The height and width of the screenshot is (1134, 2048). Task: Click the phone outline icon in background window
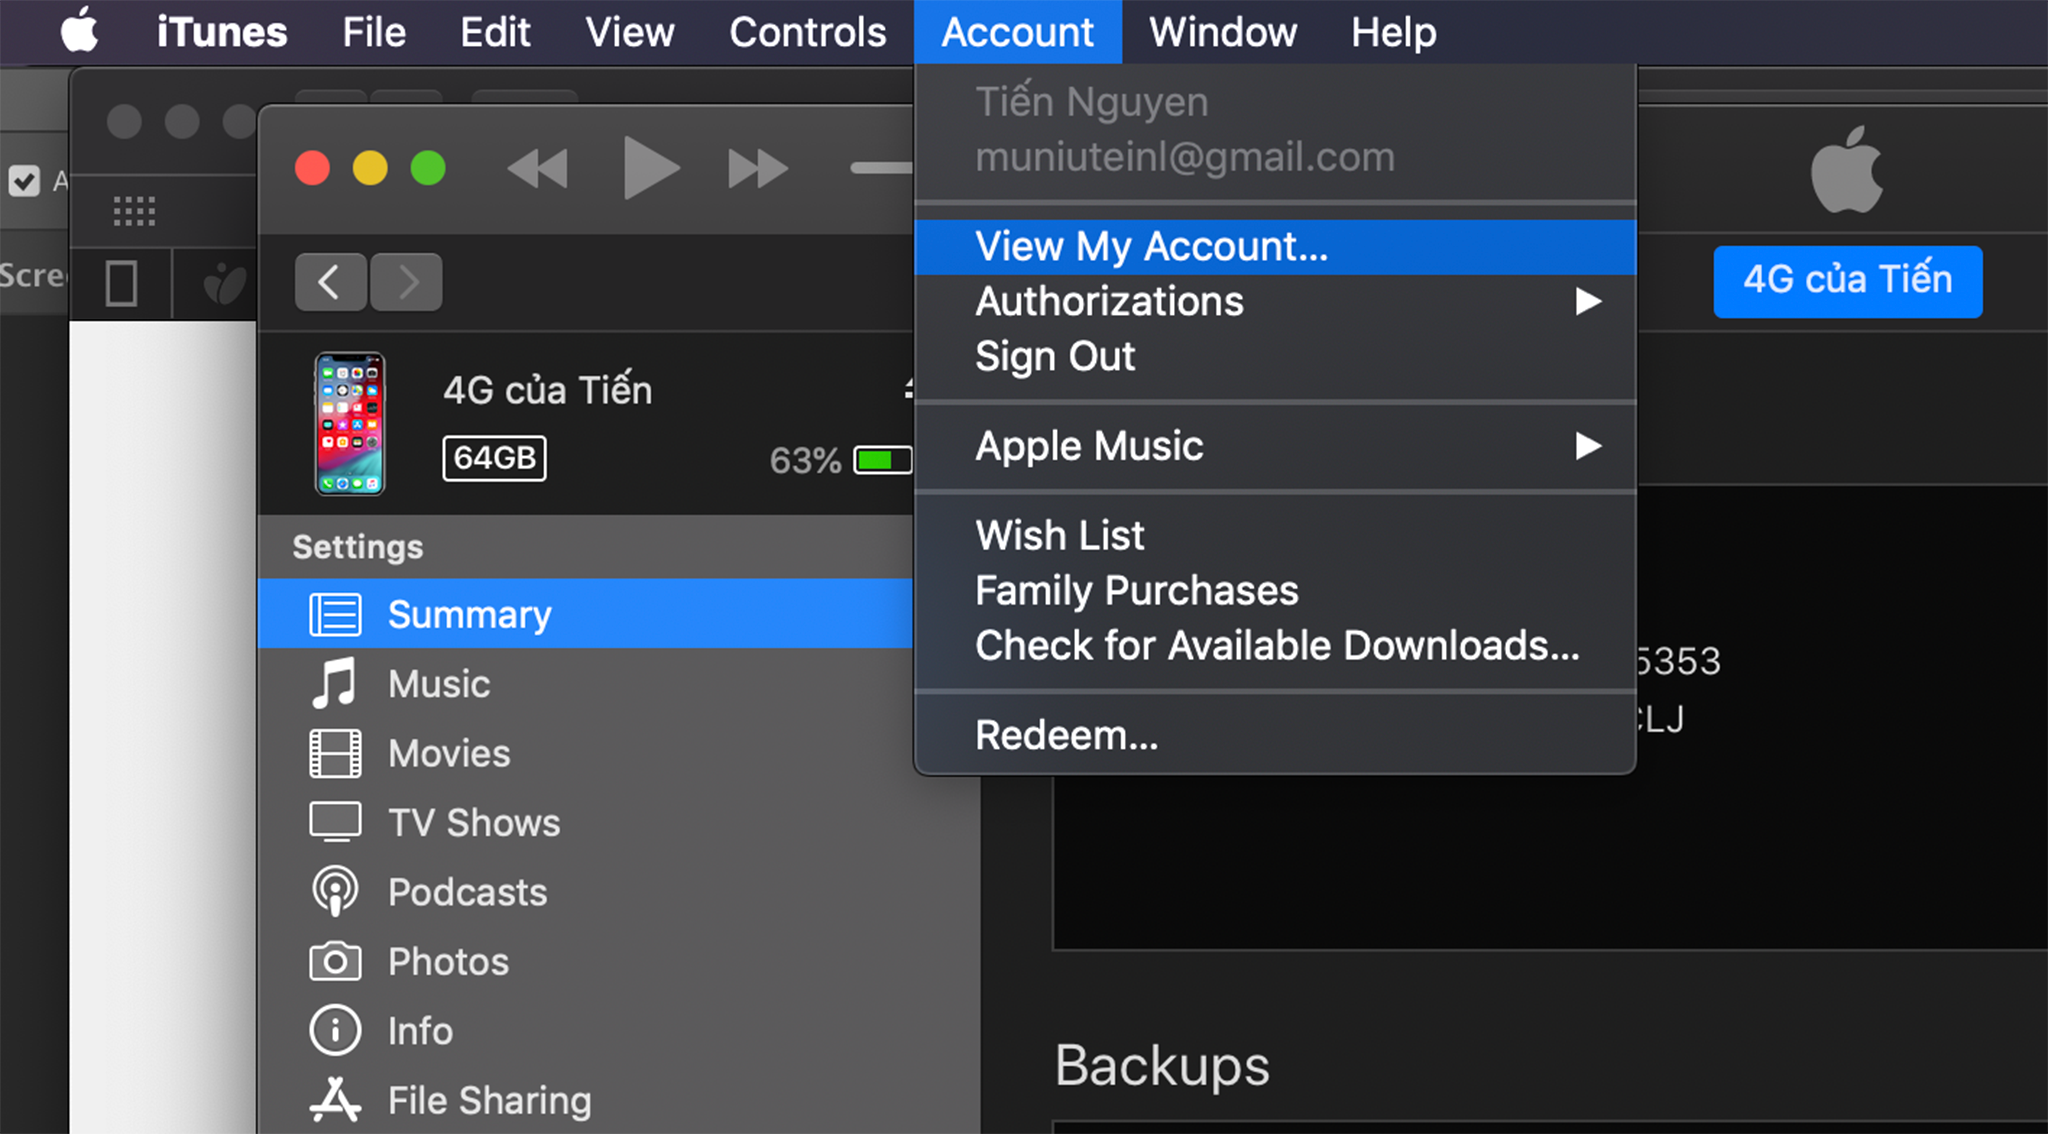click(121, 283)
